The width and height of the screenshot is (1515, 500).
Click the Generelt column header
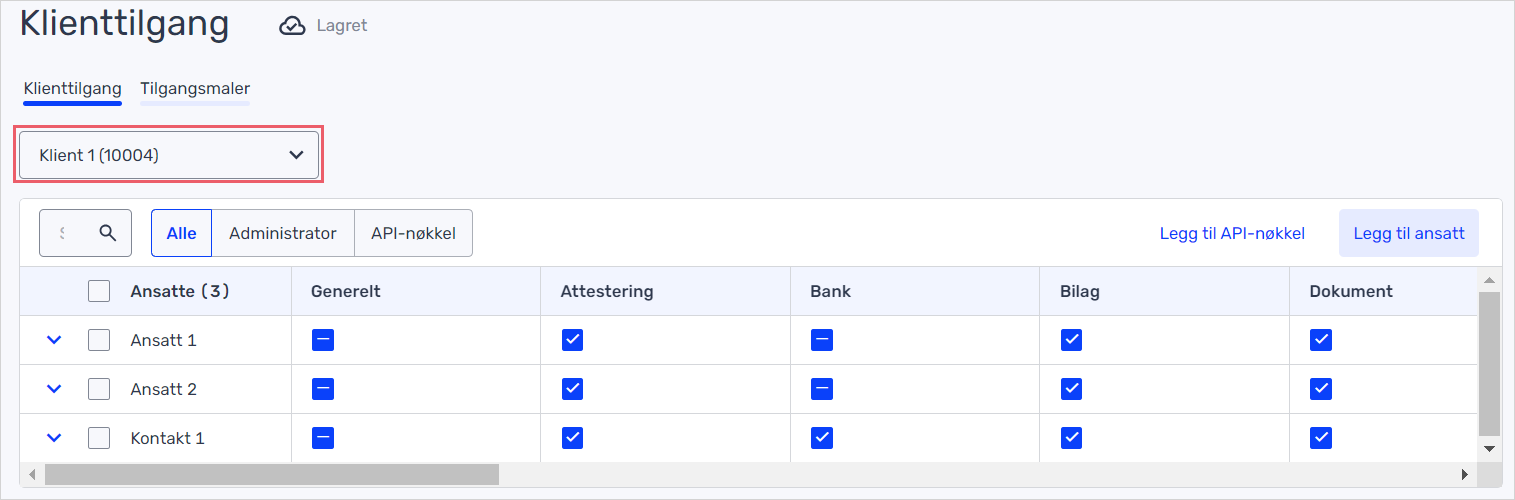[346, 291]
